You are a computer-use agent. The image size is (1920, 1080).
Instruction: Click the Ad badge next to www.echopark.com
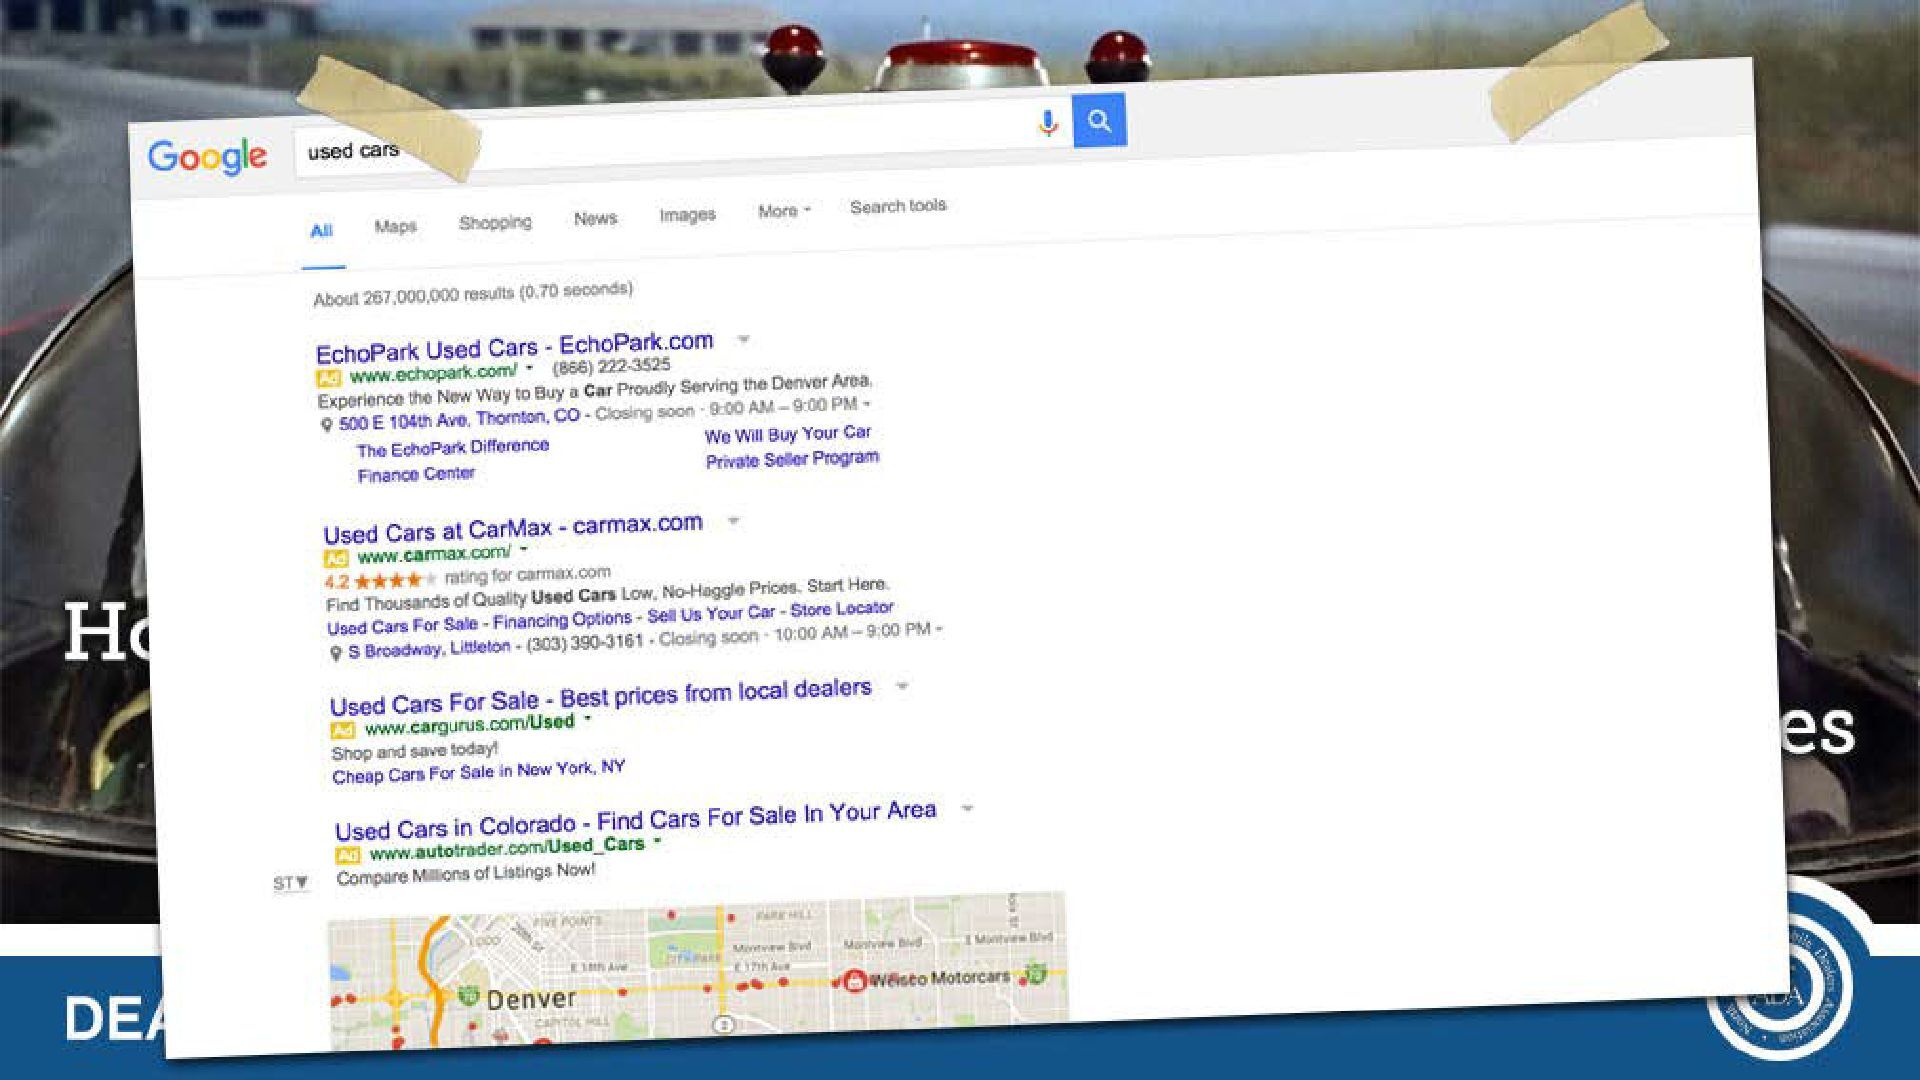[328, 378]
